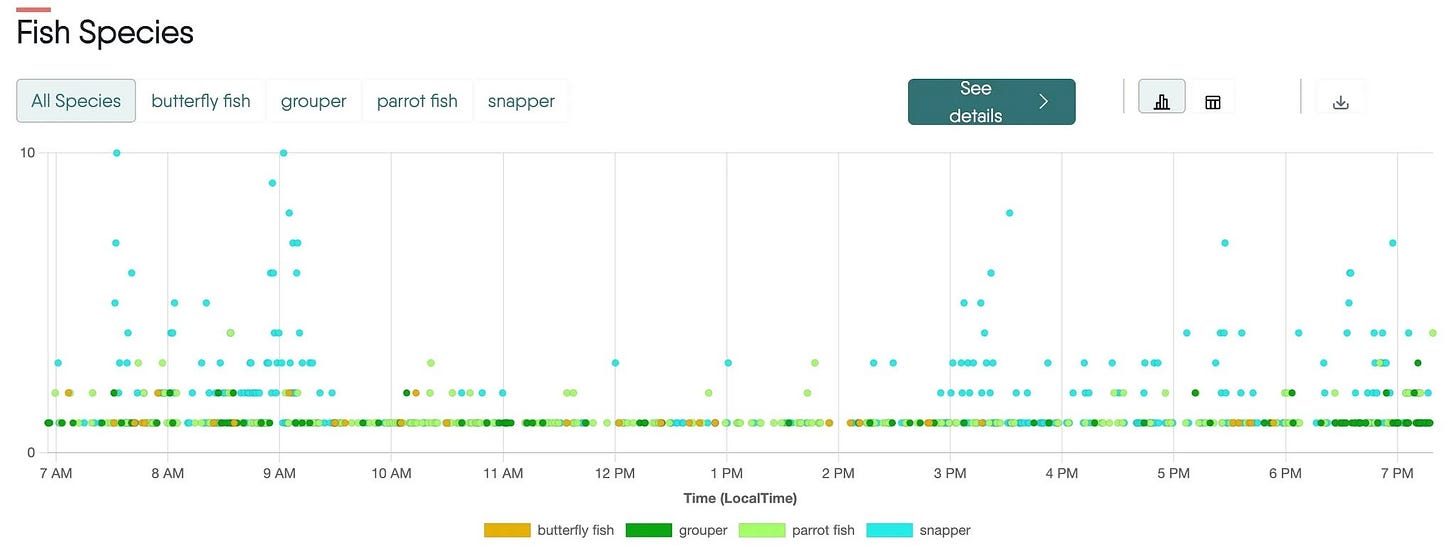Screen dimensions: 1456x558
Task: Click the 12 PM time axis label
Action: pos(615,471)
